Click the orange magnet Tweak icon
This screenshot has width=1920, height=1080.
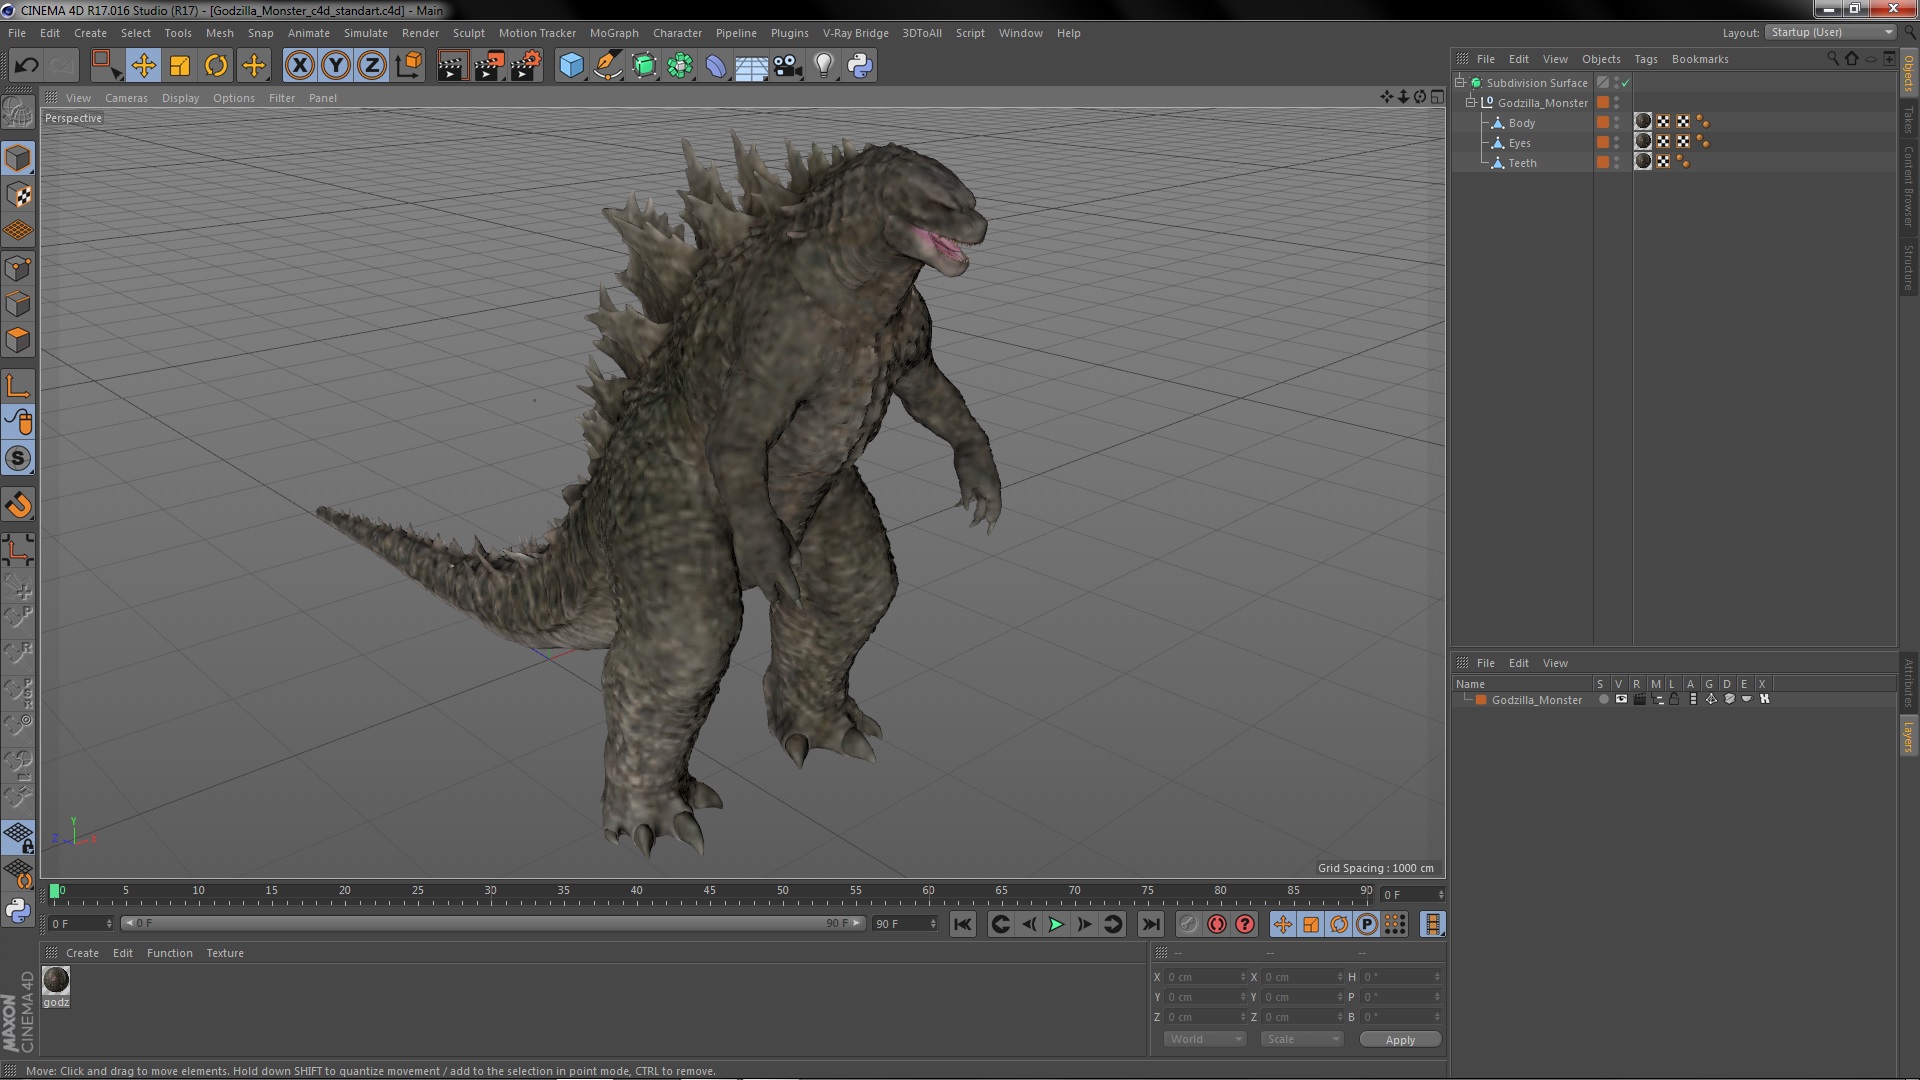click(x=18, y=505)
